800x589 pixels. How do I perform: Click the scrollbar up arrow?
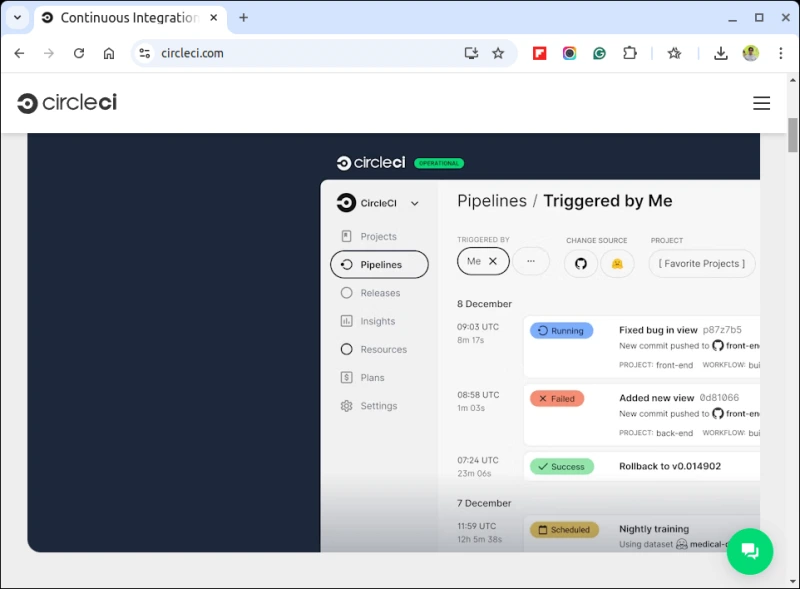click(x=792, y=80)
